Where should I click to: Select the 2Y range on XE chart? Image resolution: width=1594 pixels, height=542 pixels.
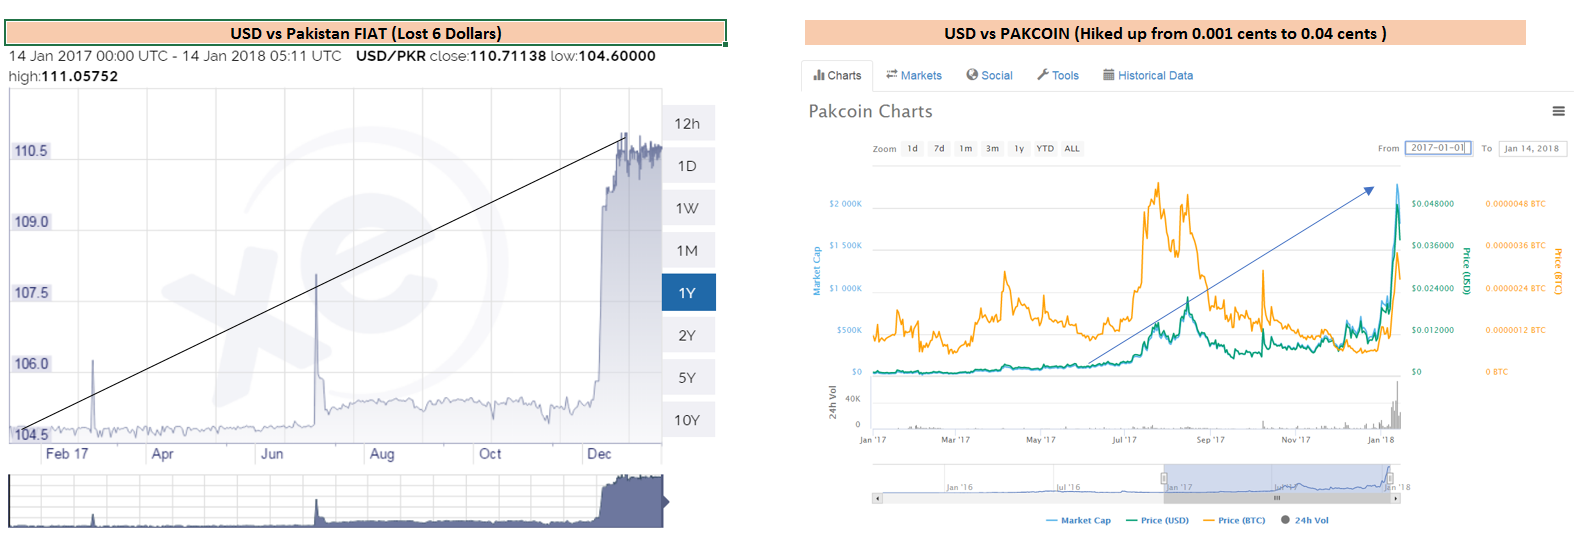pos(688,335)
